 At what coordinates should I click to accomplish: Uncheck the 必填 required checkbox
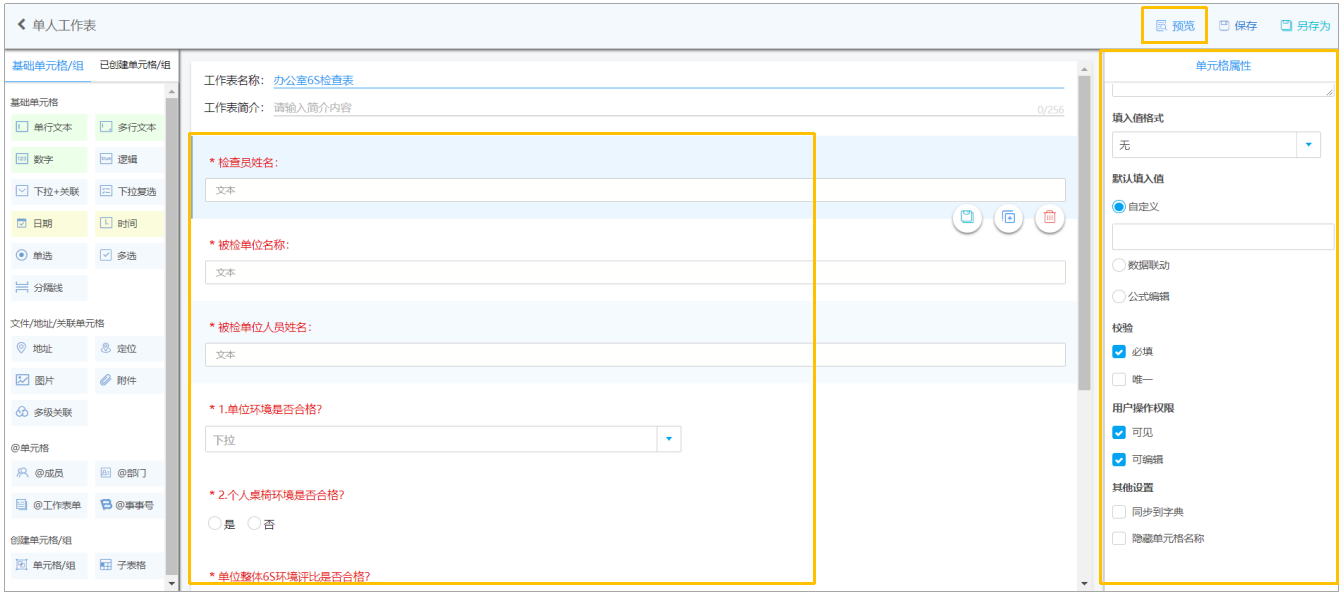[1119, 352]
